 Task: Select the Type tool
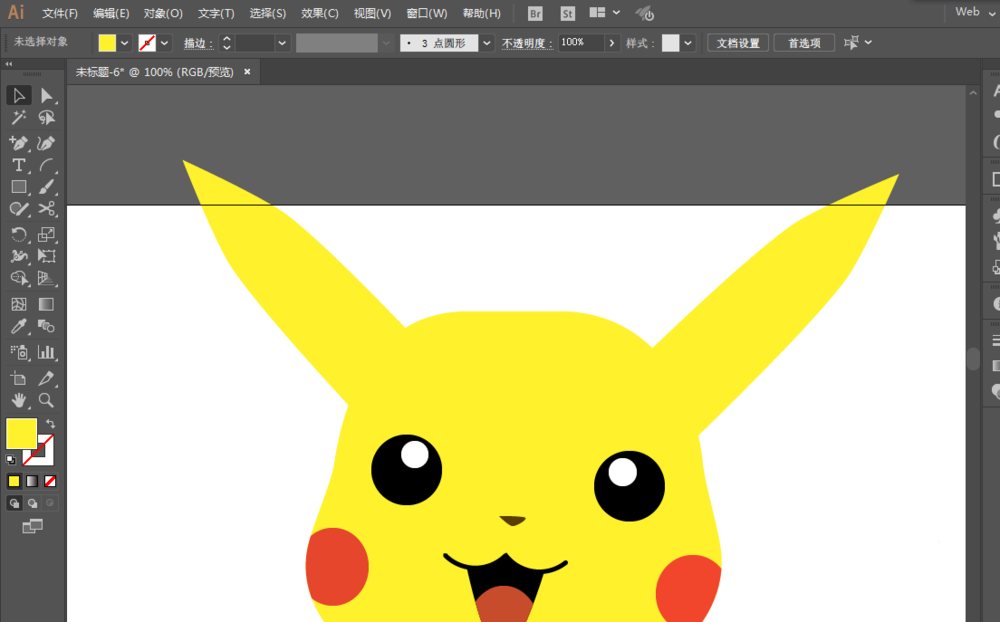(x=18, y=165)
